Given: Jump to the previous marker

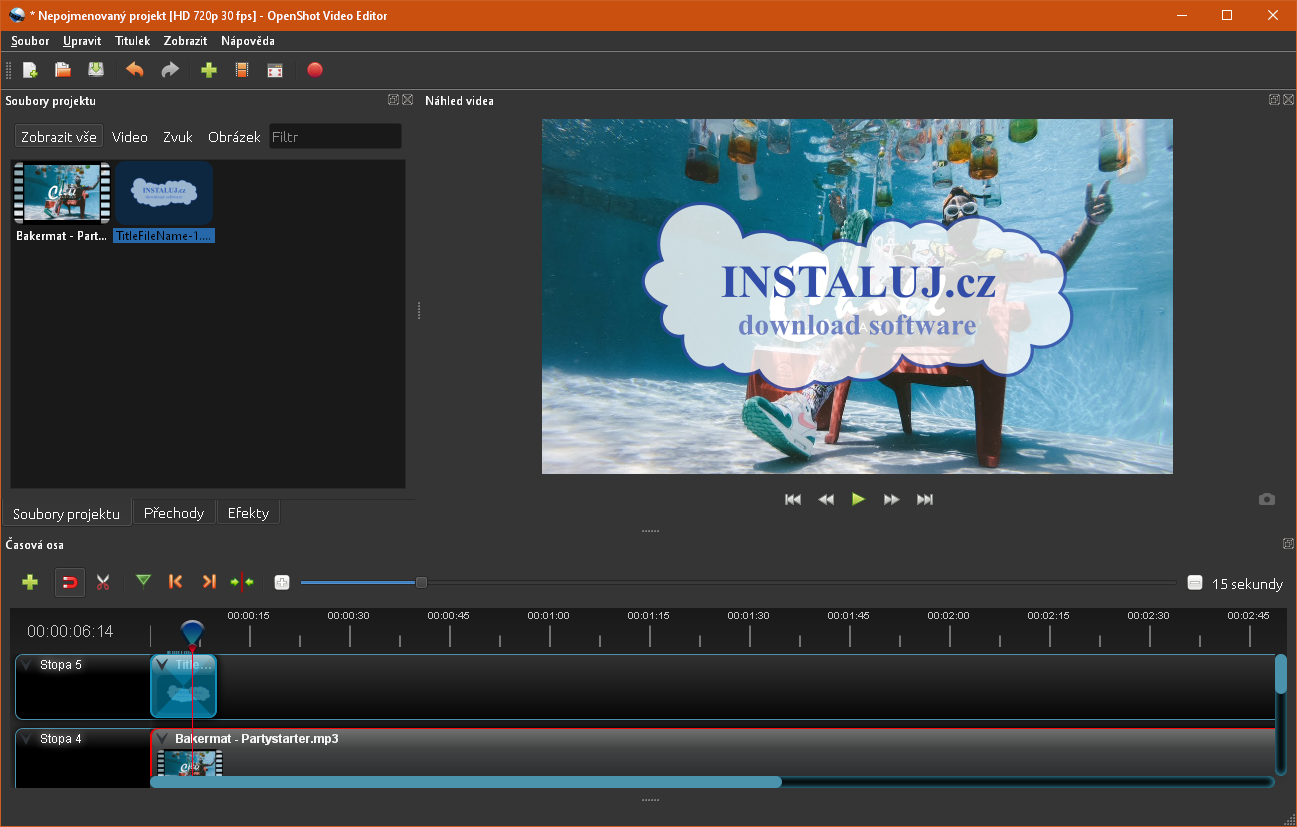Looking at the screenshot, I should point(176,582).
